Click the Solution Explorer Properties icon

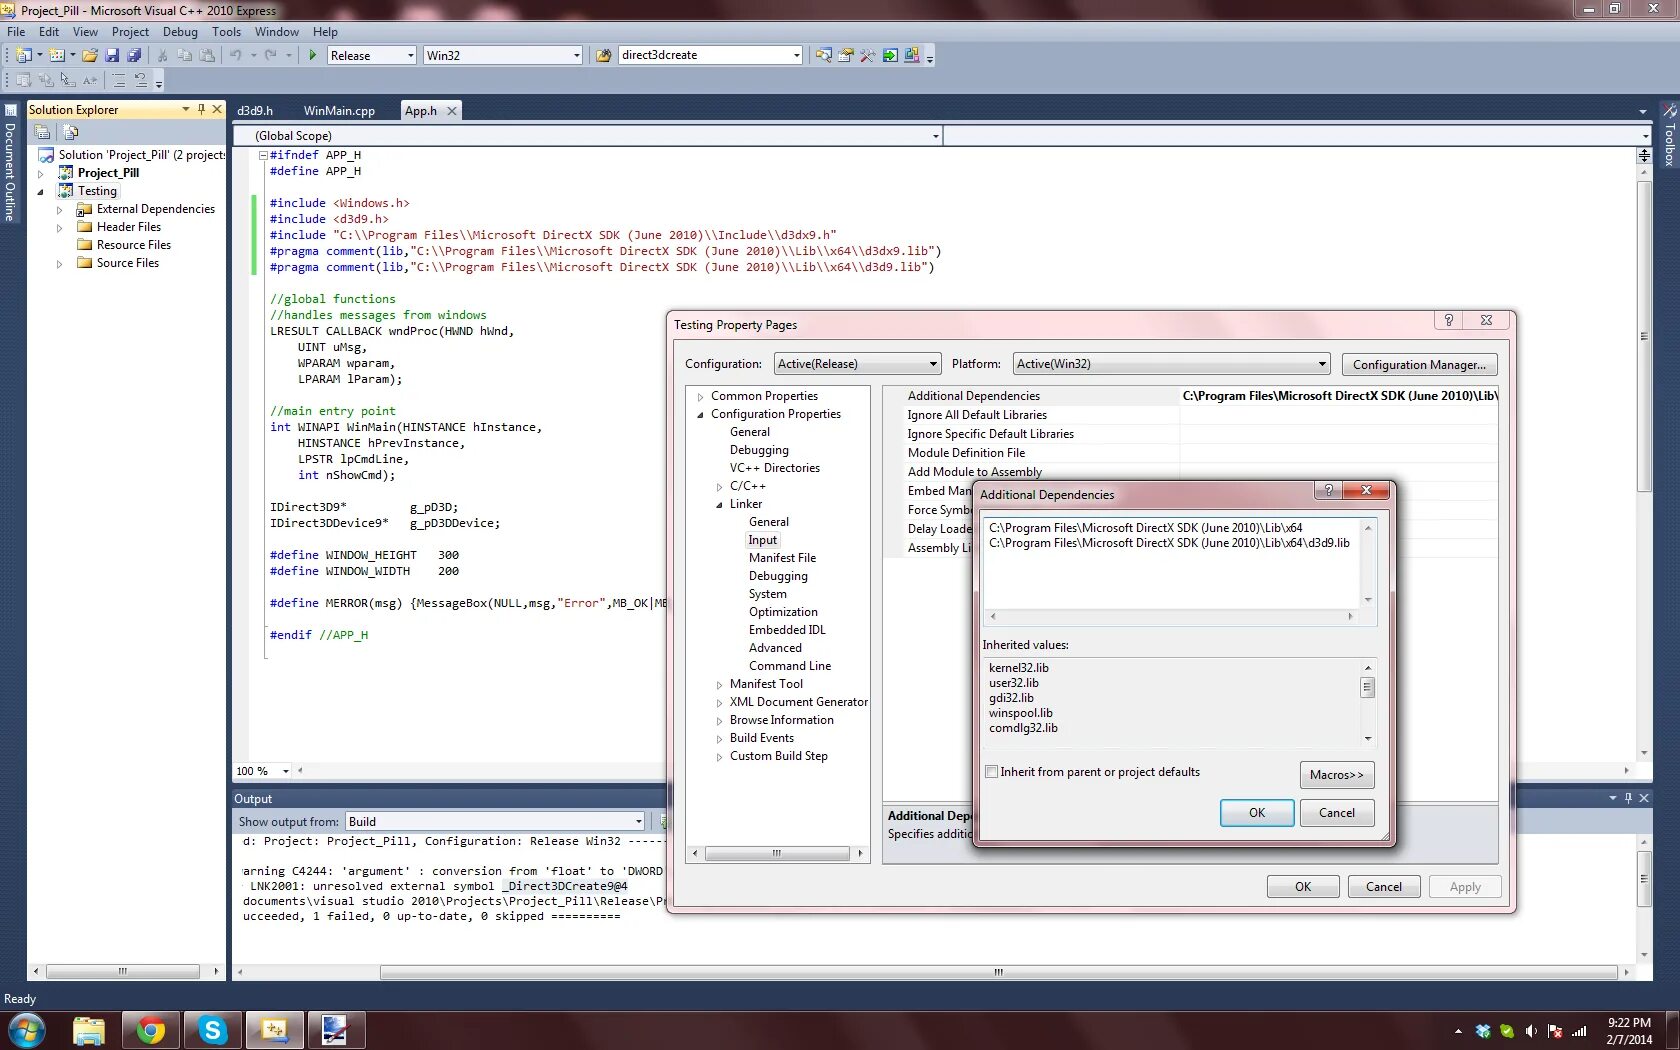click(42, 132)
